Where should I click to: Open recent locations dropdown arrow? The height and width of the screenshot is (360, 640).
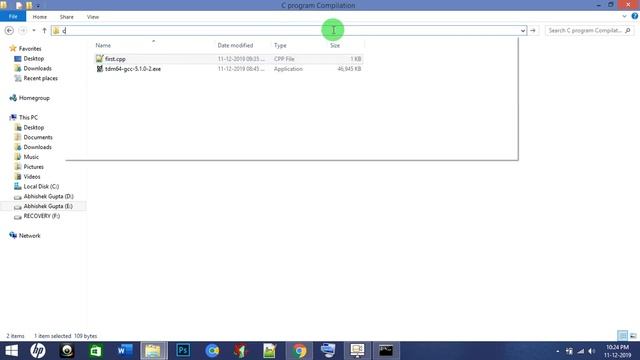34,31
